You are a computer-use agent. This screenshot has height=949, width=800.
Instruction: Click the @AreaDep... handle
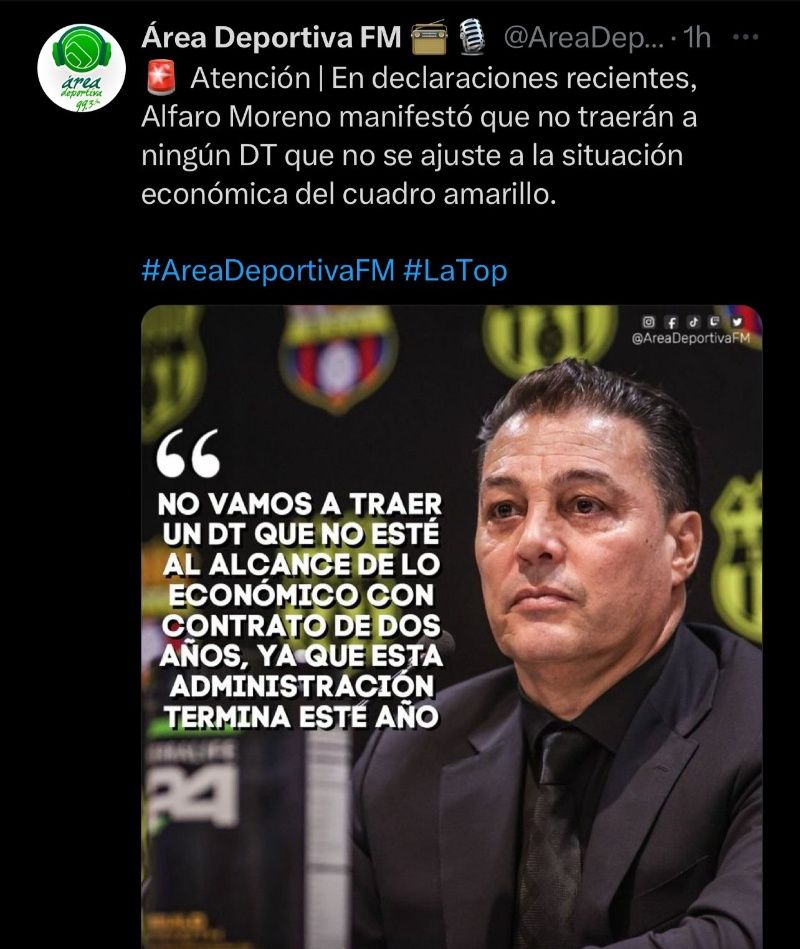coord(583,38)
